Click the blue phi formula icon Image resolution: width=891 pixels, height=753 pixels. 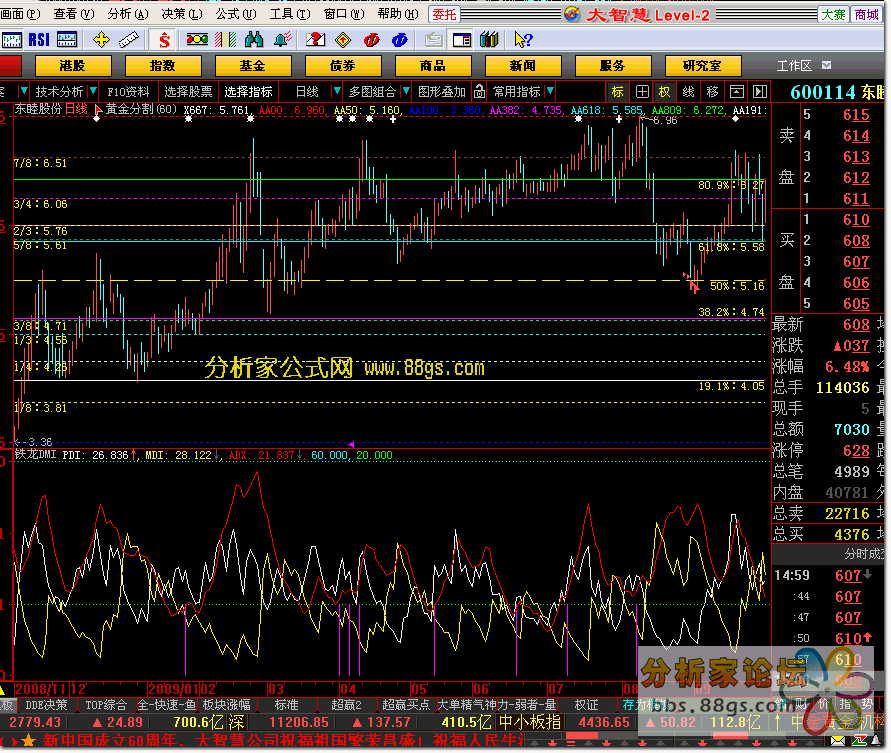[x=399, y=39]
